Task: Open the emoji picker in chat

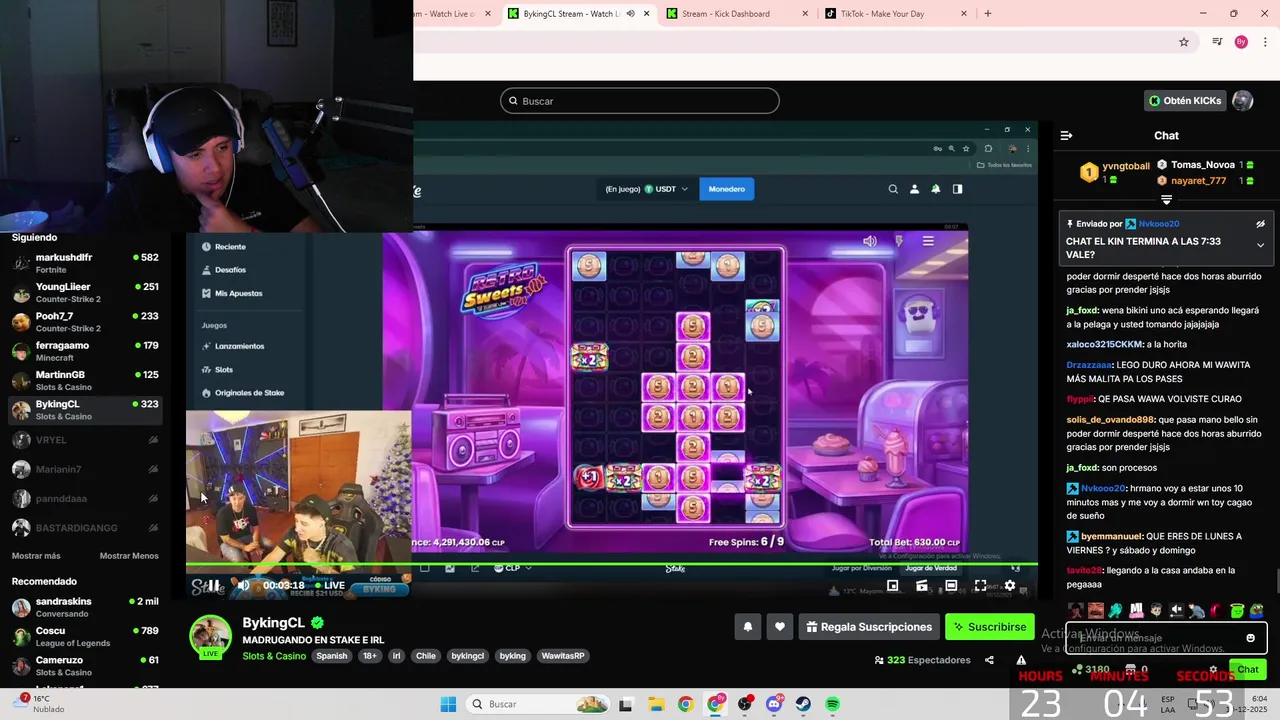Action: (x=1250, y=638)
